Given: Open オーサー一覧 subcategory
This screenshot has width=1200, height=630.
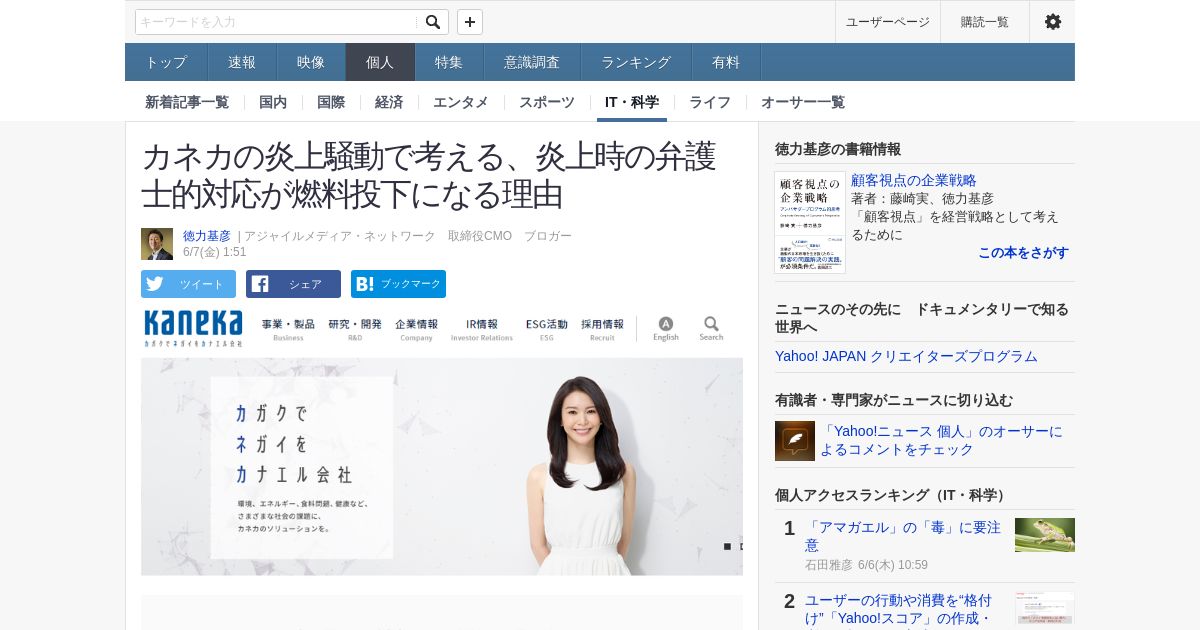Looking at the screenshot, I should point(803,102).
